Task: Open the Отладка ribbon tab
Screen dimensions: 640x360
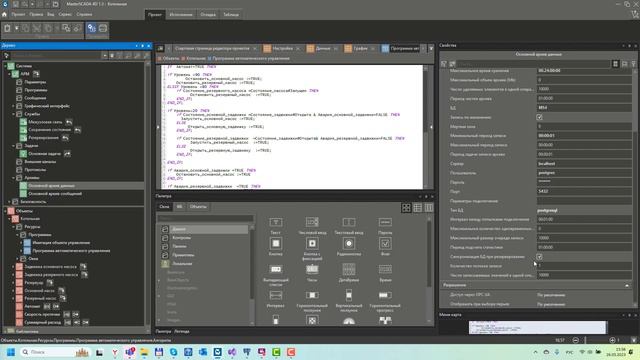Action: click(208, 15)
